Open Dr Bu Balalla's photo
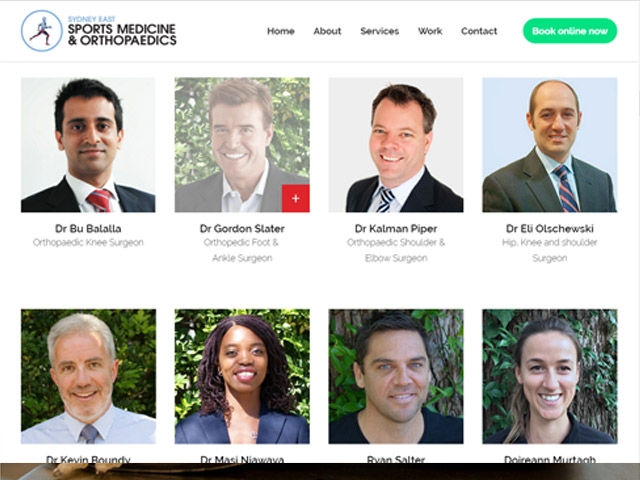640x480 pixels. [88, 145]
